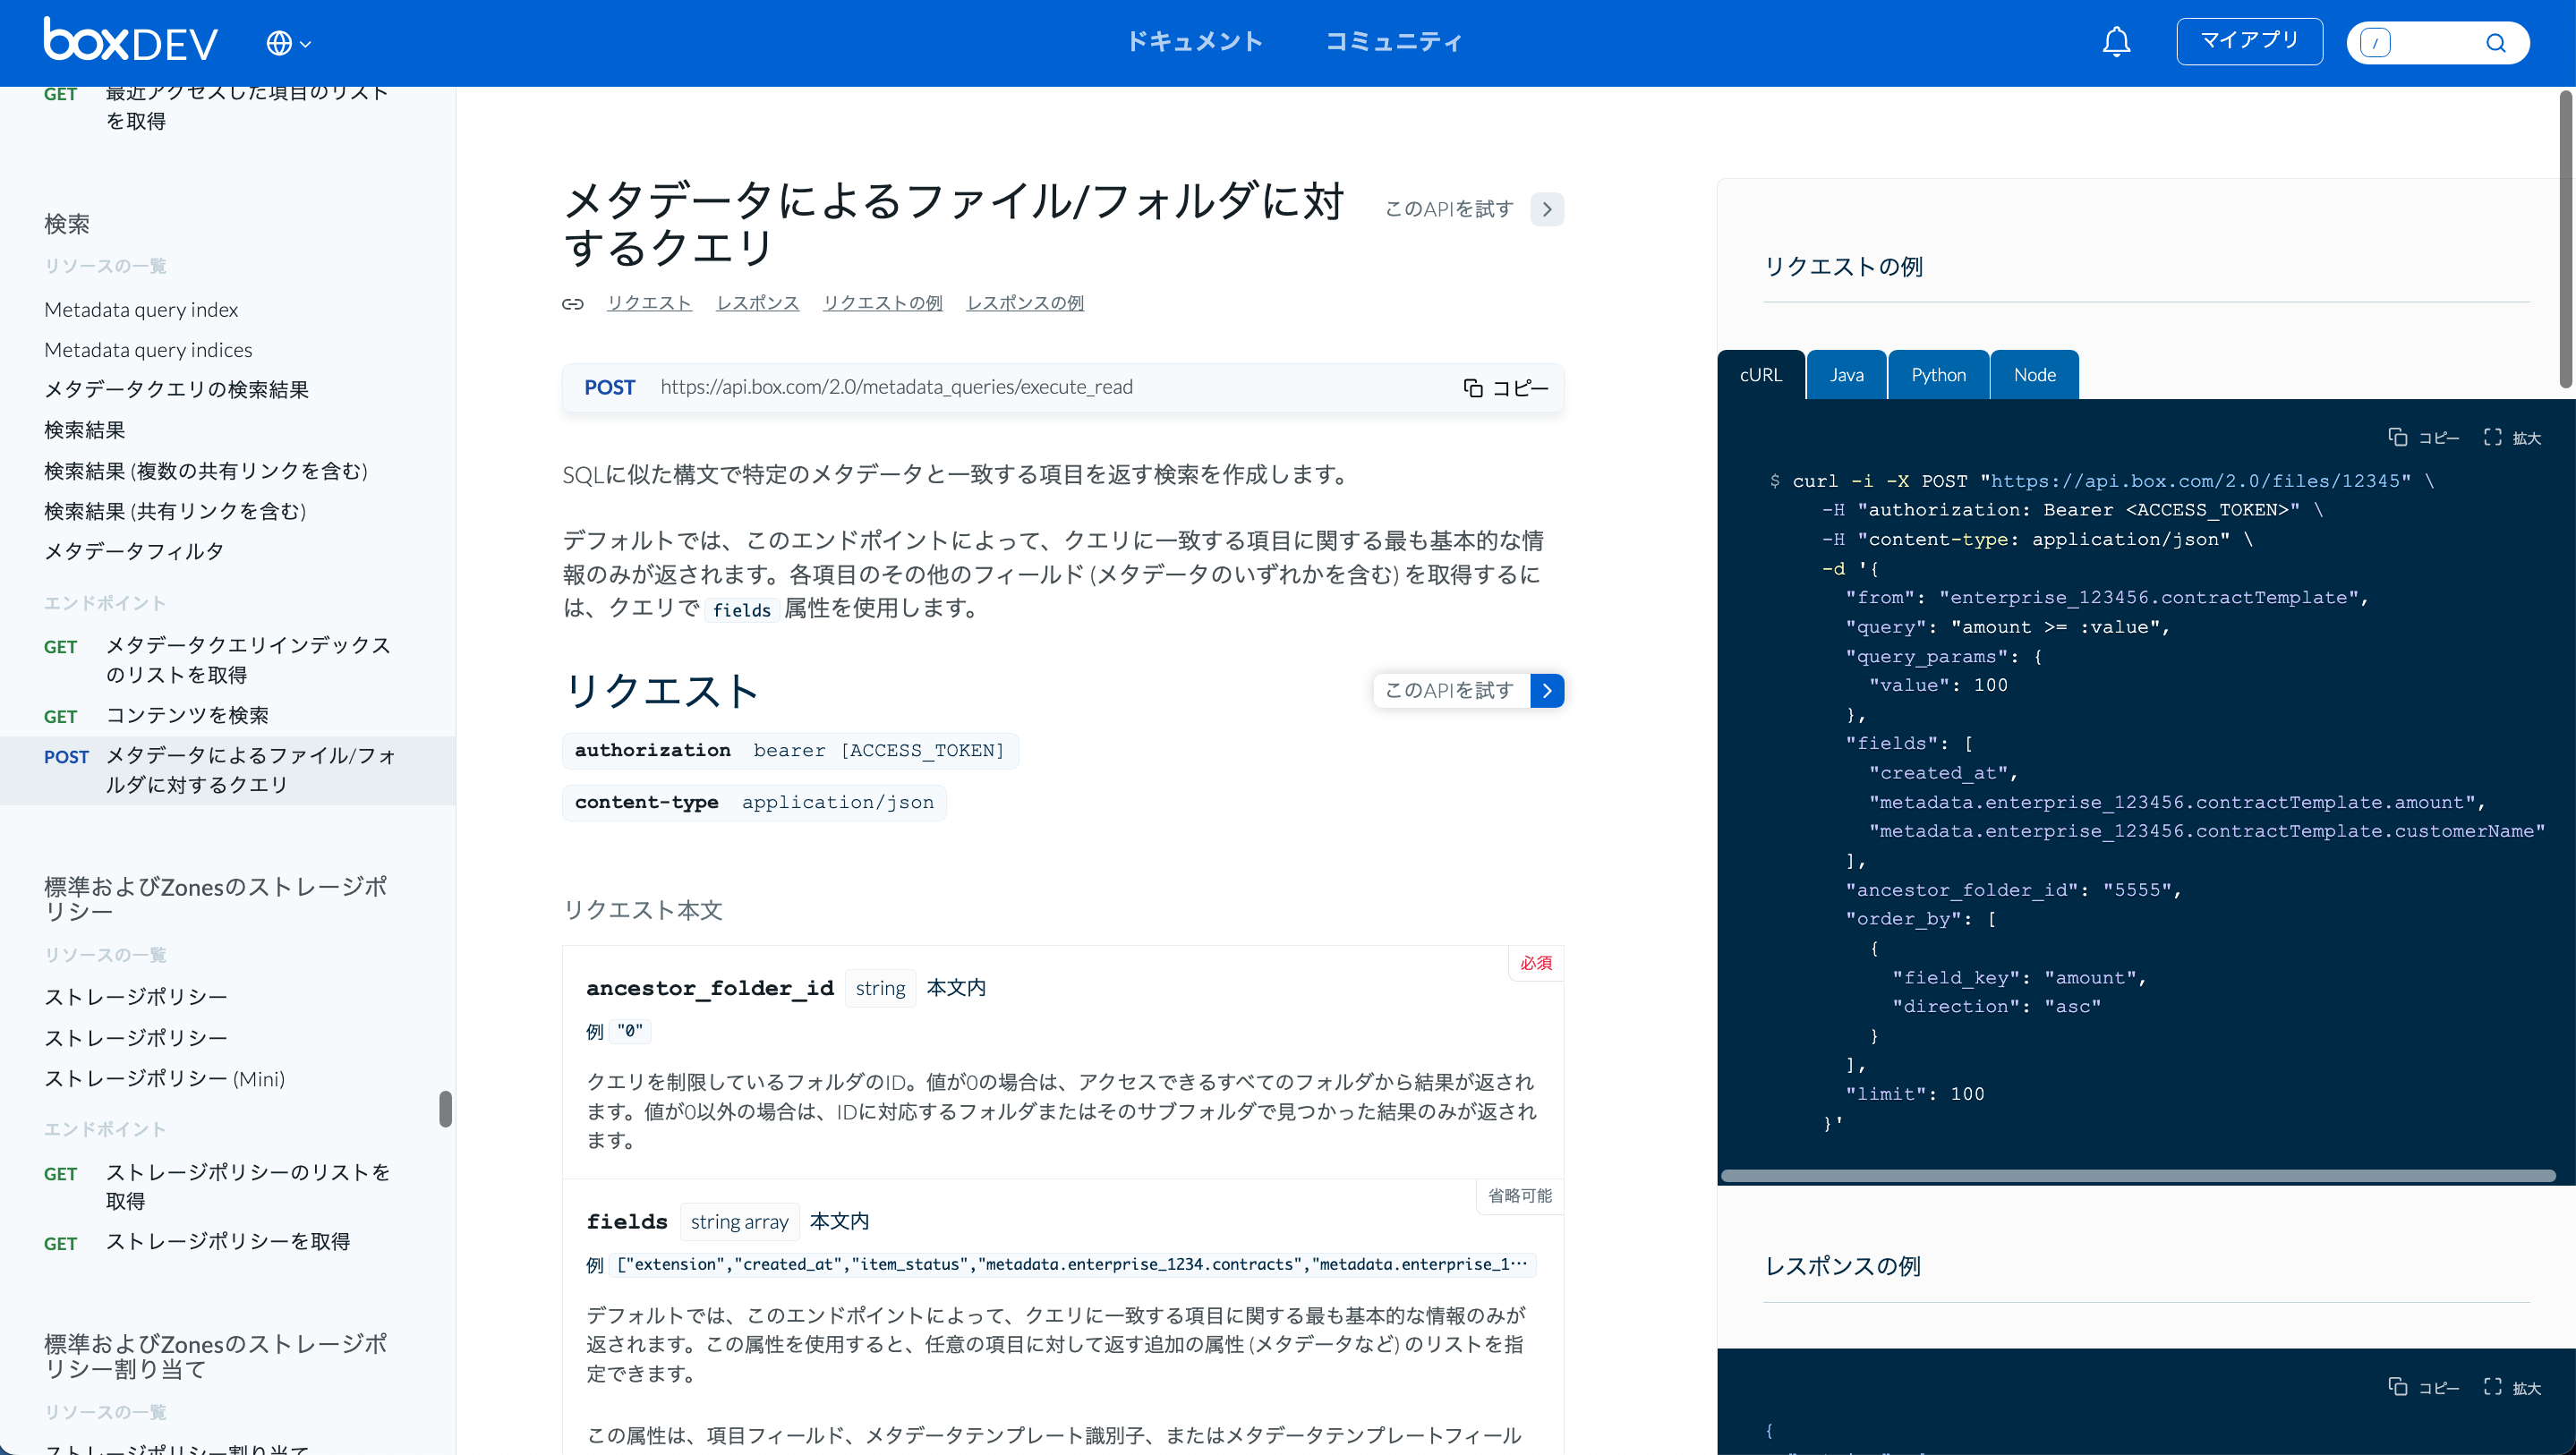Expand the cURL request example code

[x=2512, y=437]
